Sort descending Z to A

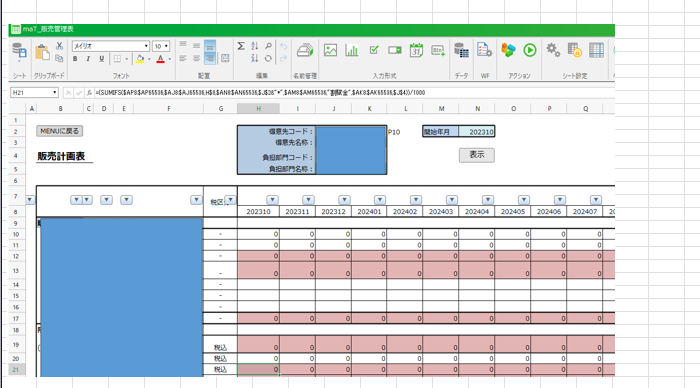click(254, 58)
